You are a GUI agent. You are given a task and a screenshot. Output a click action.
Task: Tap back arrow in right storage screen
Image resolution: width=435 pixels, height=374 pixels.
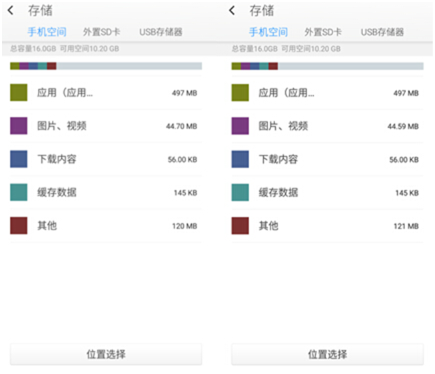point(232,10)
